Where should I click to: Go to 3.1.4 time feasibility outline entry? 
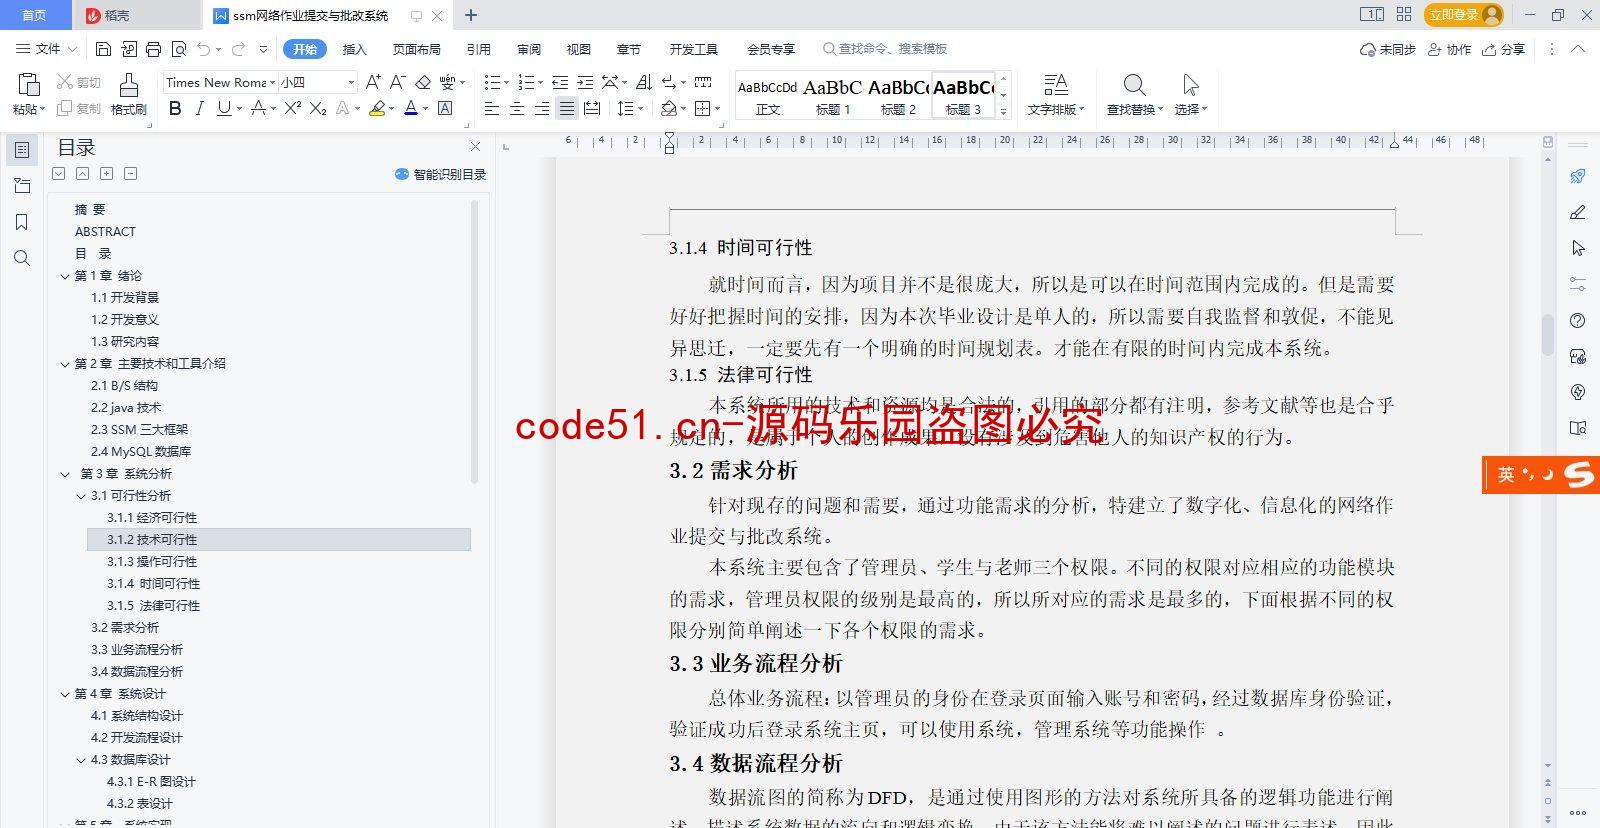point(153,584)
